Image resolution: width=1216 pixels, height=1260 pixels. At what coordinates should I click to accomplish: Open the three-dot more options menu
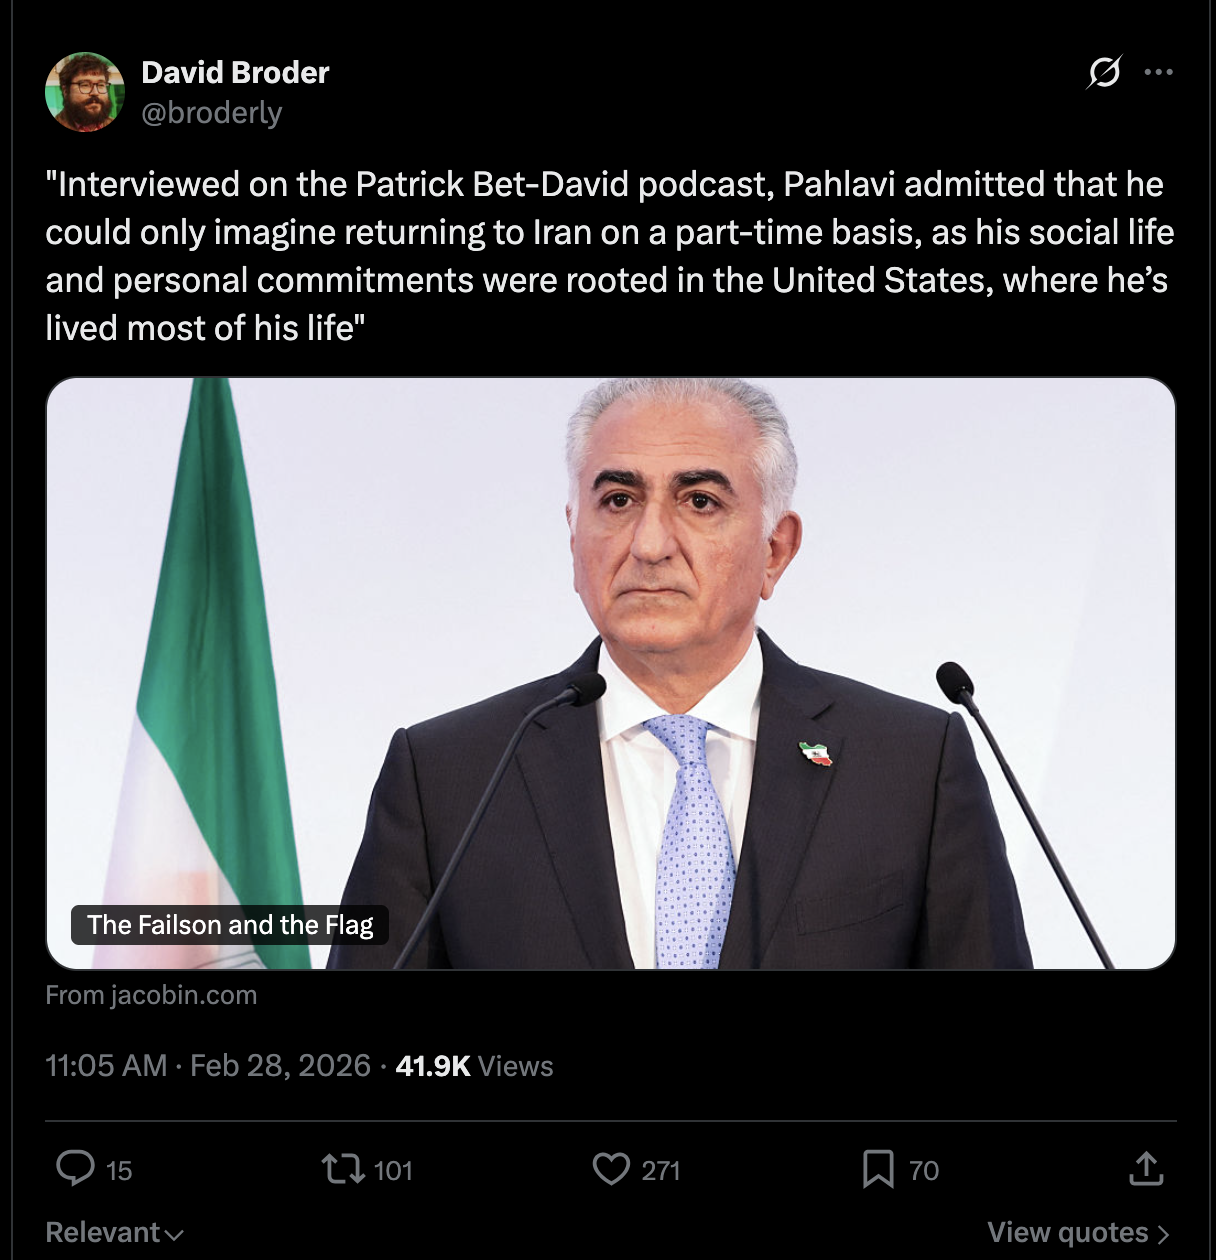pos(1158,72)
